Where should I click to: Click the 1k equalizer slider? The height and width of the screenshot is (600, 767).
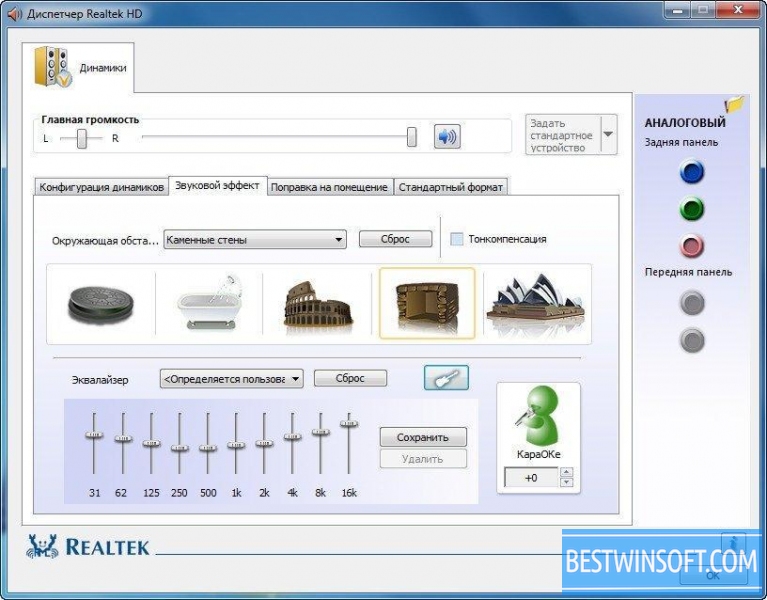236,445
